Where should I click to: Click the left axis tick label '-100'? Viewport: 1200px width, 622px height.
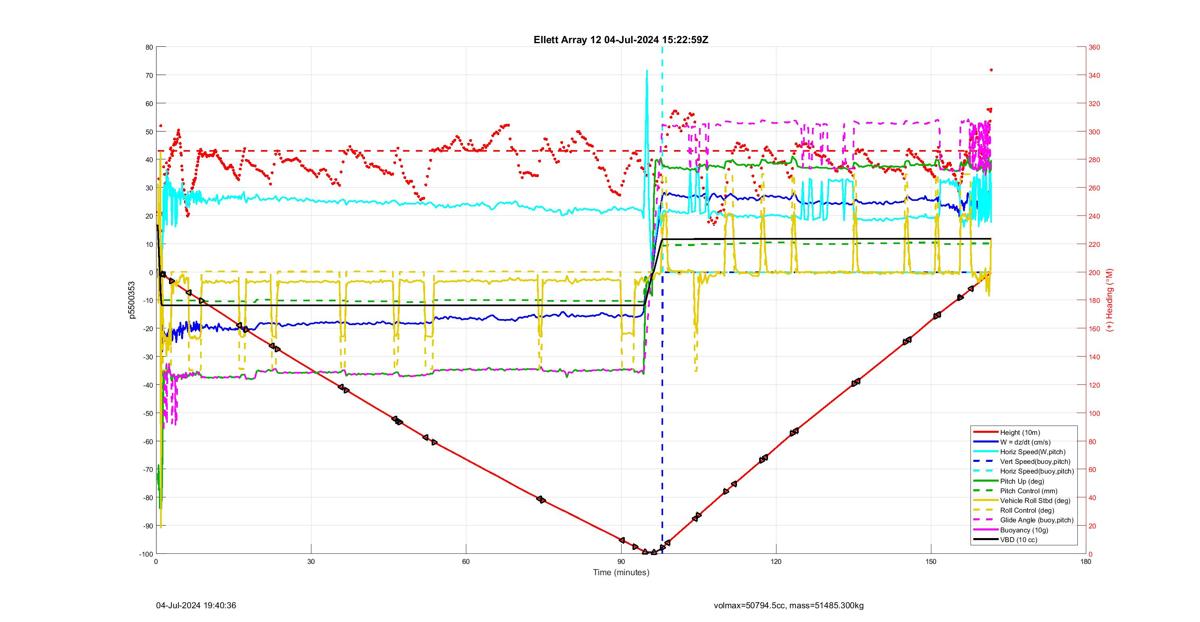click(x=145, y=554)
